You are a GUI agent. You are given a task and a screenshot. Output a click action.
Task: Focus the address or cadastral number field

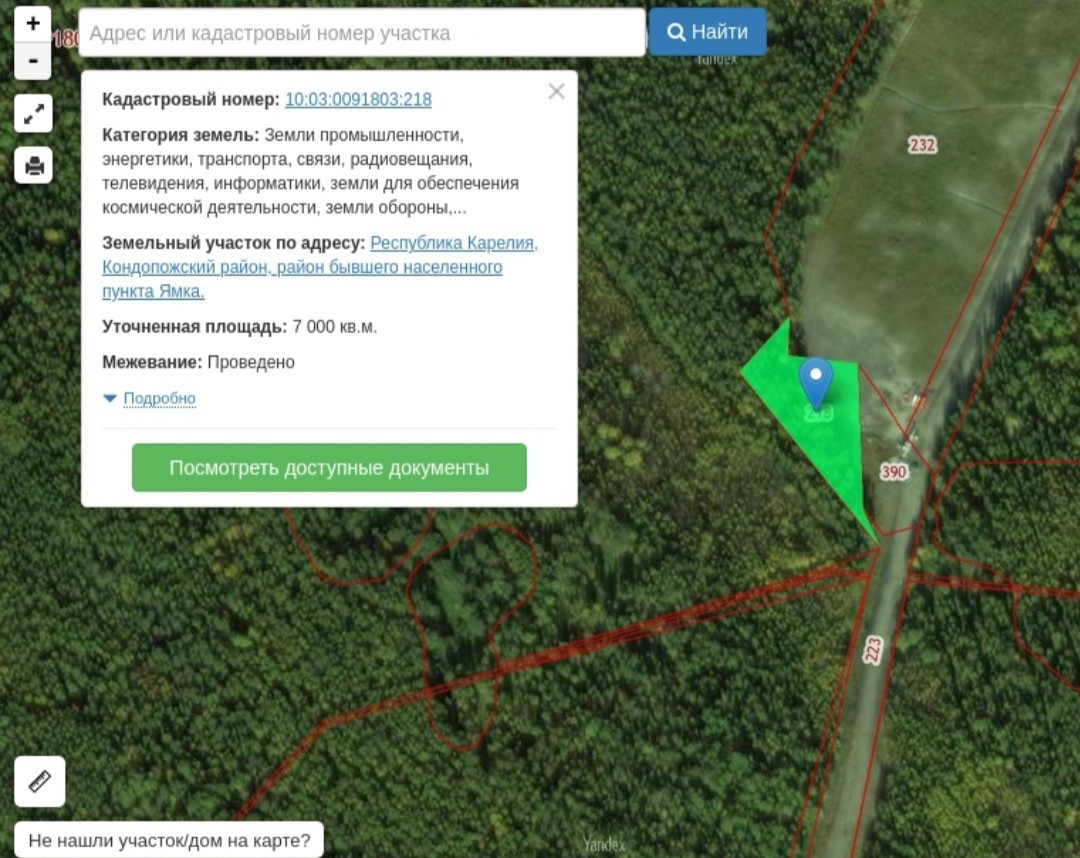pos(362,32)
